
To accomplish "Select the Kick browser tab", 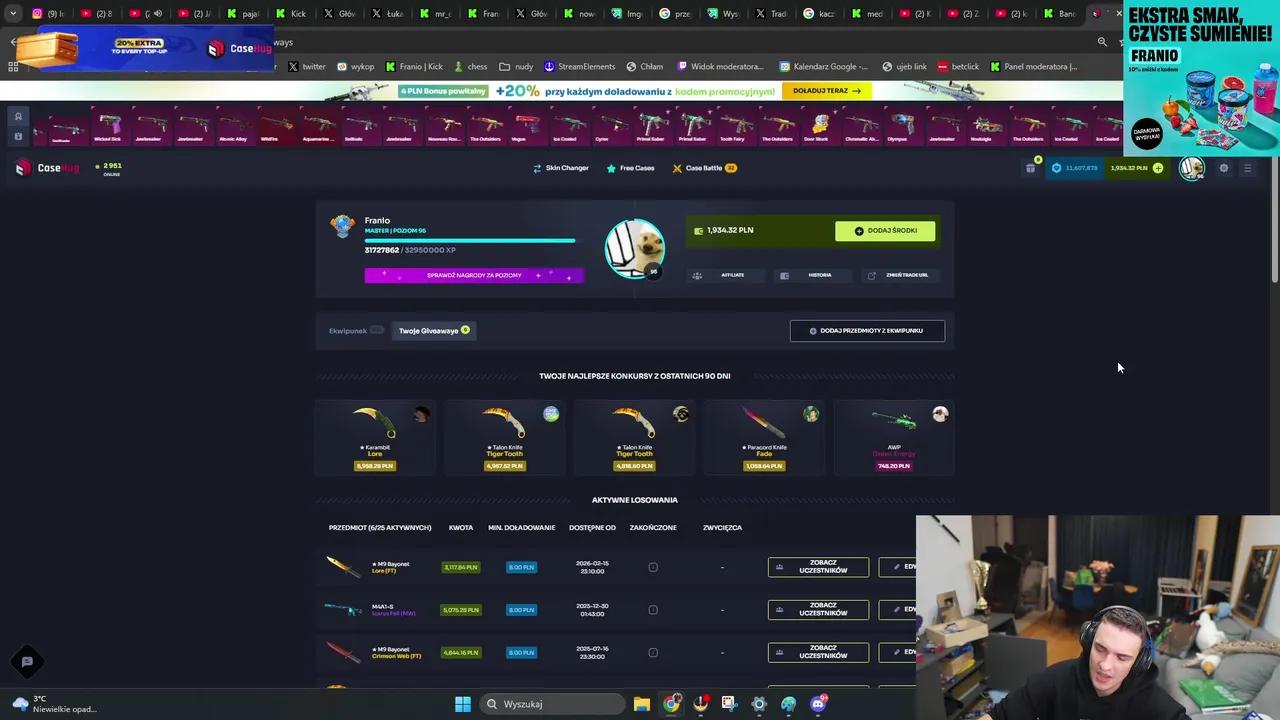I will pyautogui.click(x=292, y=13).
